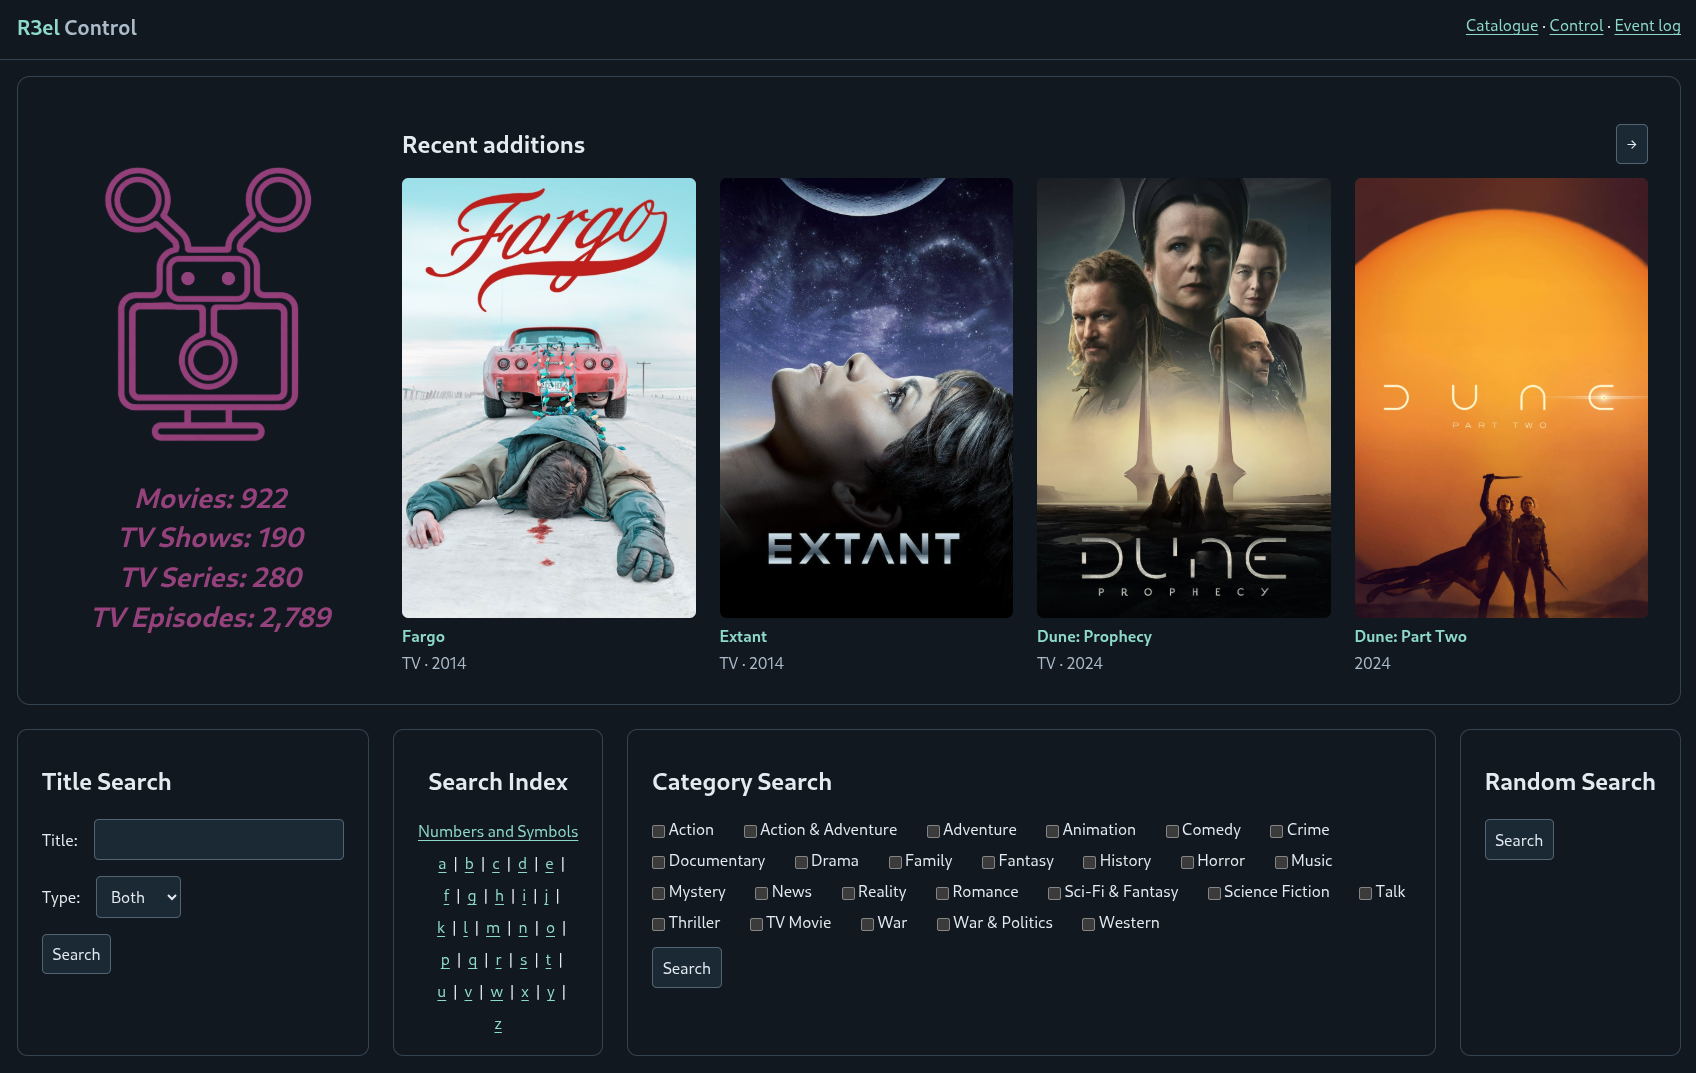1696x1073 pixels.
Task: Browse titles starting with letter h
Action: click(499, 896)
